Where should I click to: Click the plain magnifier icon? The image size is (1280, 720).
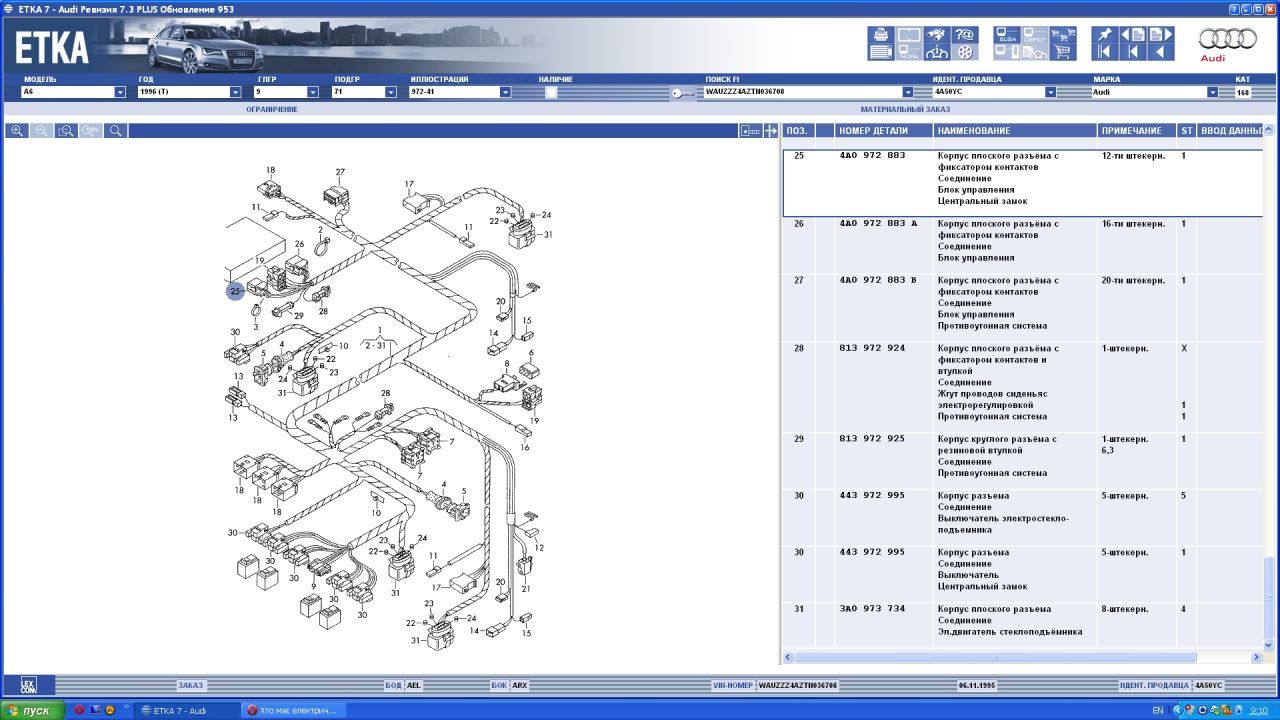coord(116,131)
